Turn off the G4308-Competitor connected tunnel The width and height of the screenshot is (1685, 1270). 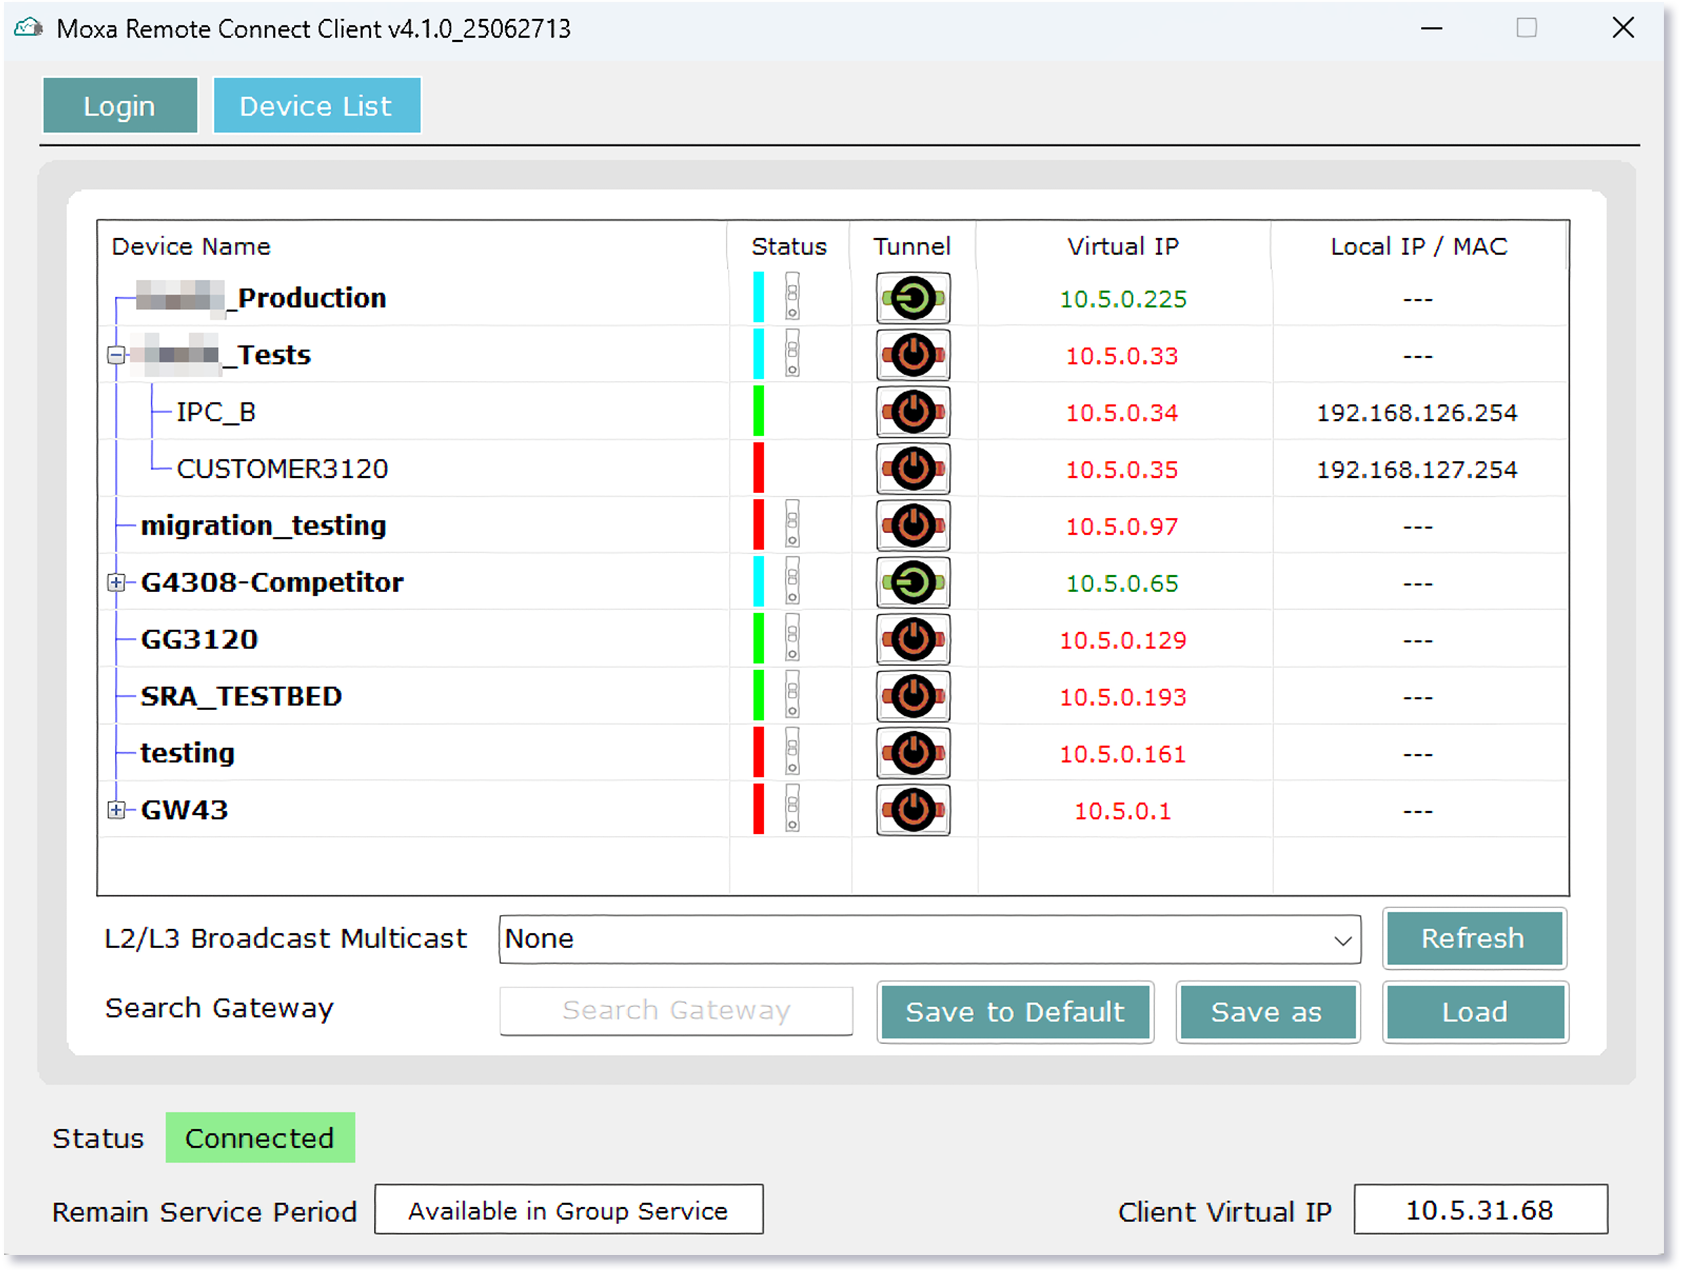click(912, 583)
